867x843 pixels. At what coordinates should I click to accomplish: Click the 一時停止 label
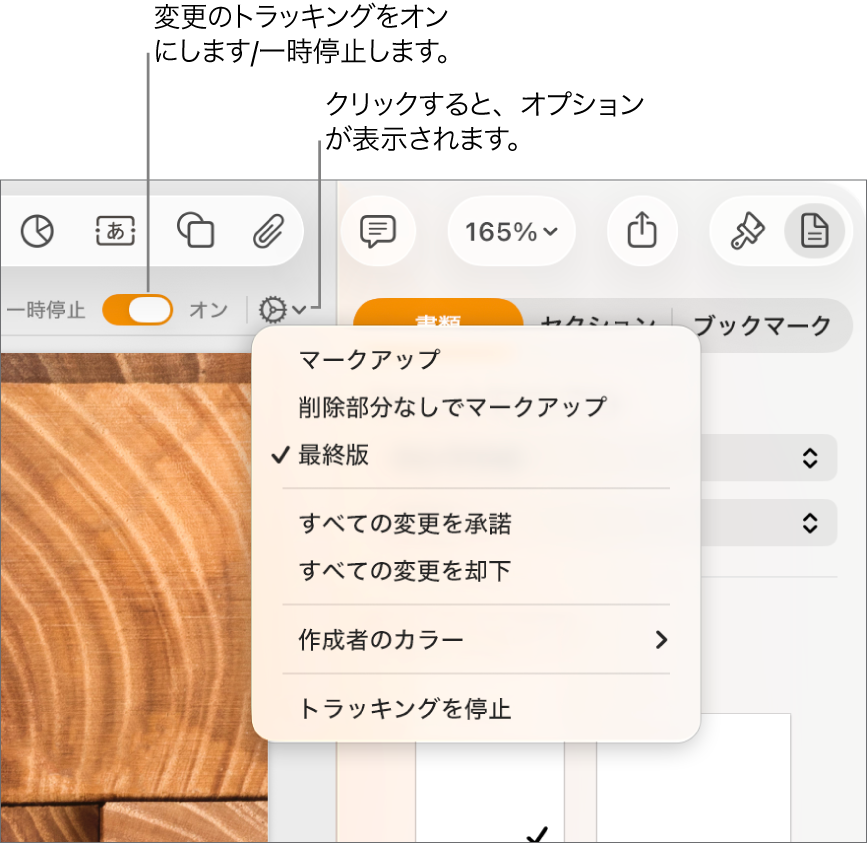tap(45, 310)
